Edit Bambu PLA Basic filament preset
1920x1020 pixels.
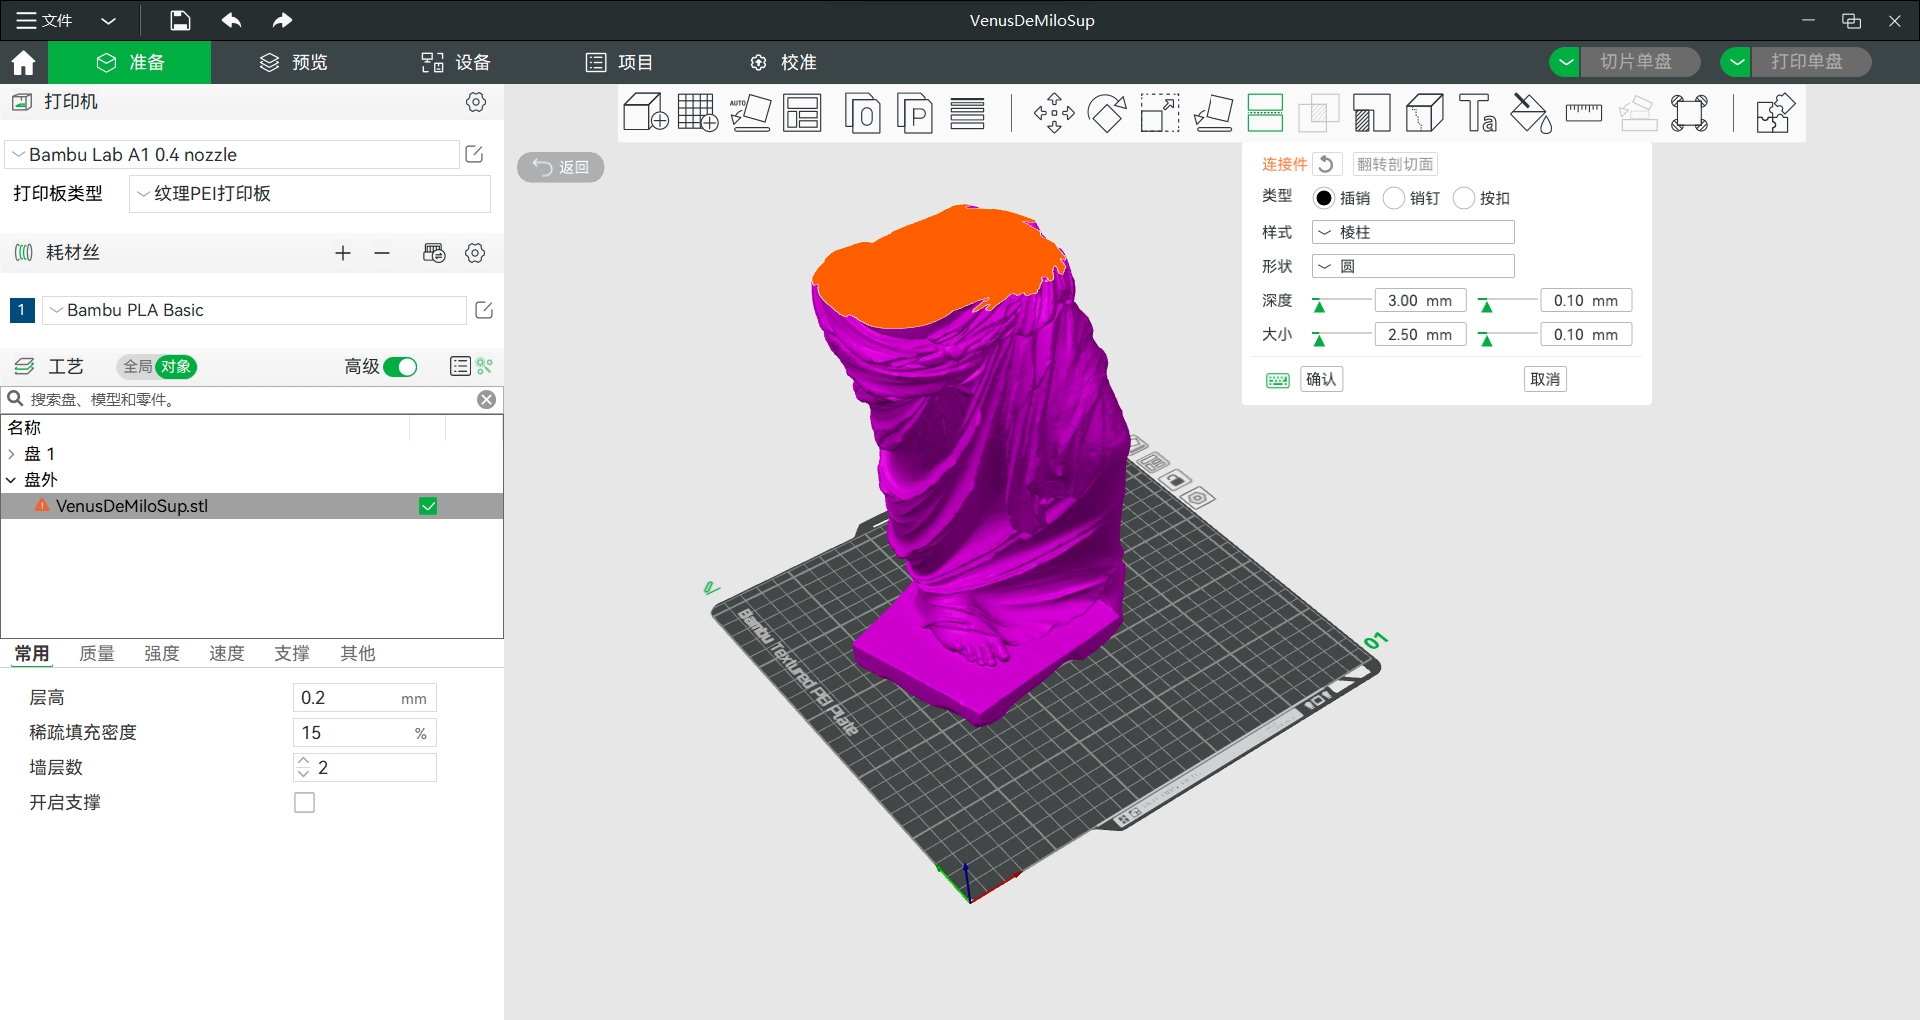(x=484, y=310)
